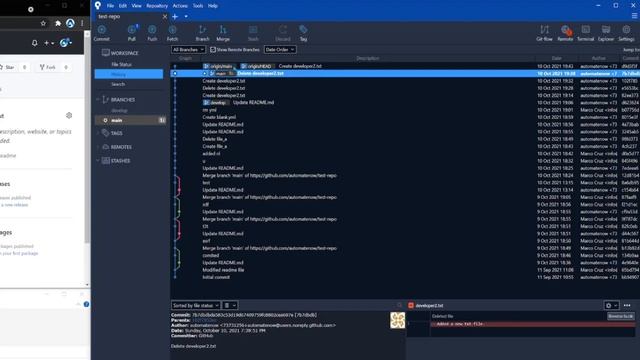This screenshot has width=640, height=360.
Task: Select the main branch in the sidebar
Action: click(131, 120)
